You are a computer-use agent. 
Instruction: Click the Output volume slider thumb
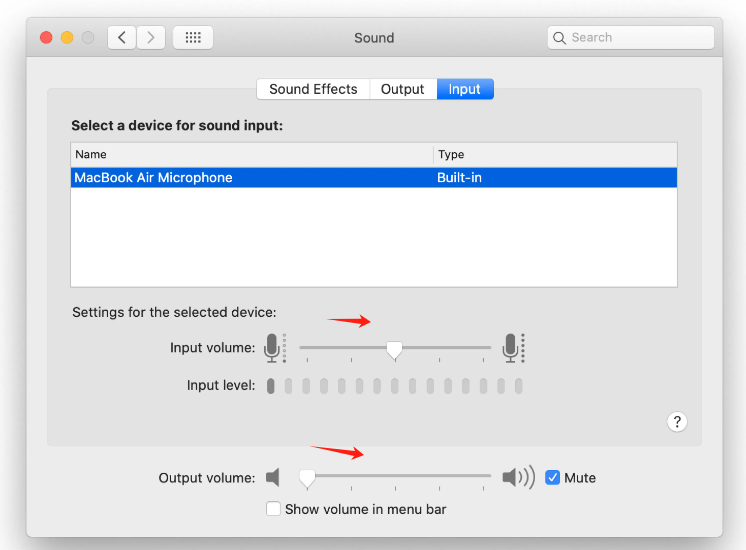[x=307, y=479]
